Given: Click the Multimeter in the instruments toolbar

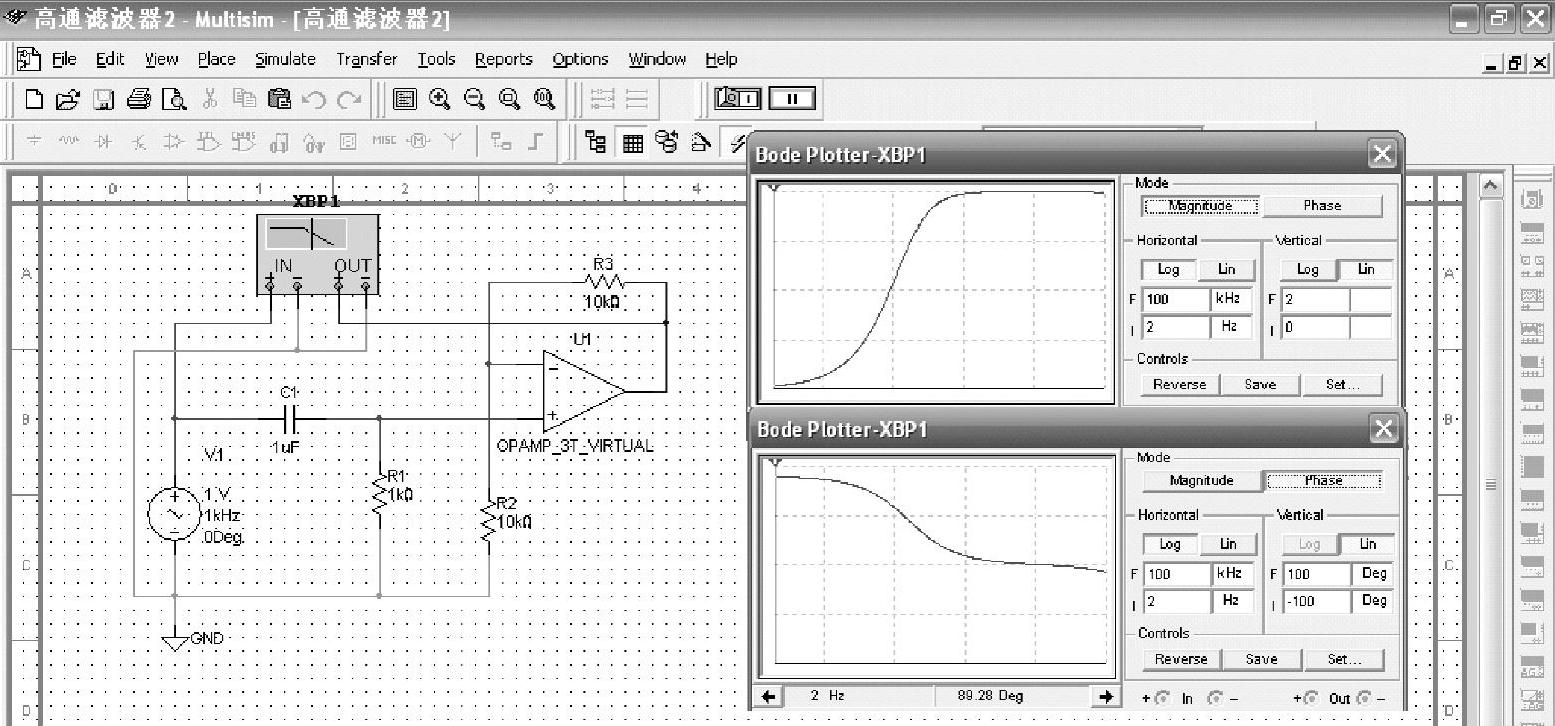Looking at the screenshot, I should [1531, 200].
